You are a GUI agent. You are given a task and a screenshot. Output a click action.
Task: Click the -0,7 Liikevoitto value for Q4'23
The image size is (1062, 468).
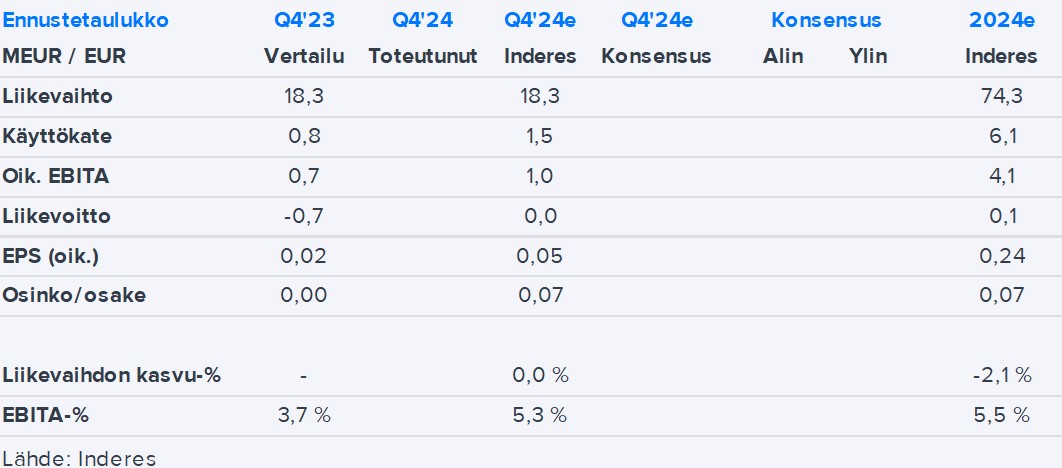click(303, 217)
